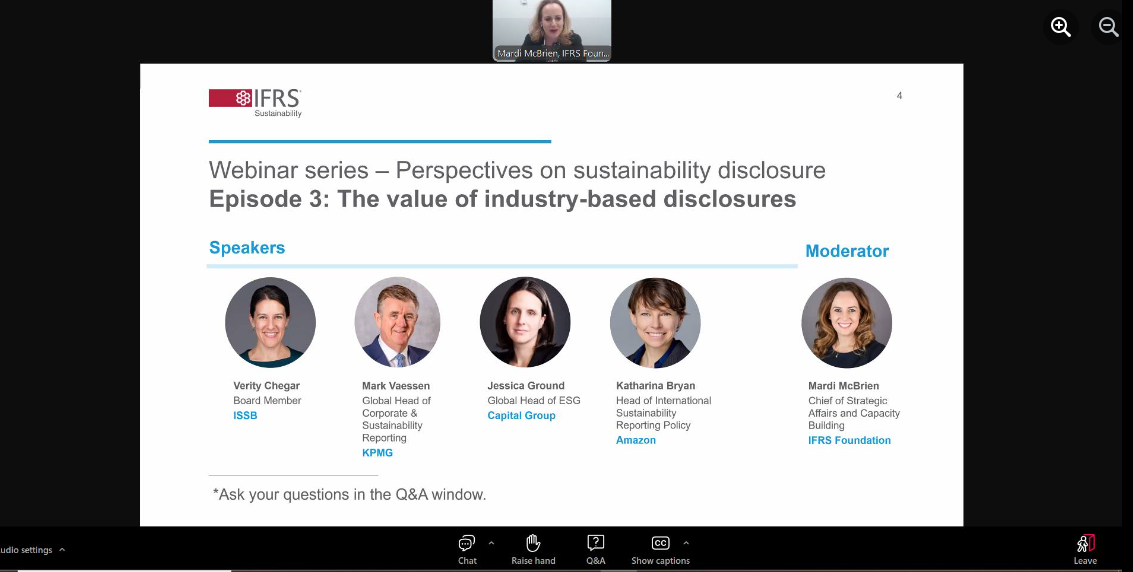Viewport: 1133px width, 572px height.
Task: Click the name Mardi McBrien under photo
Action: tap(843, 386)
